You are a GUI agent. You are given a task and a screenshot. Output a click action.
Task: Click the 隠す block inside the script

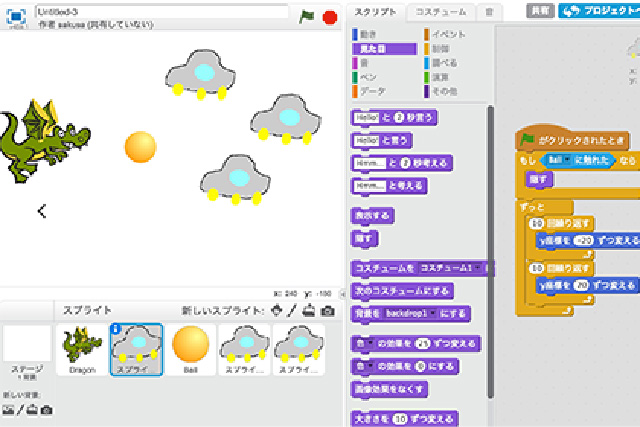point(539,179)
